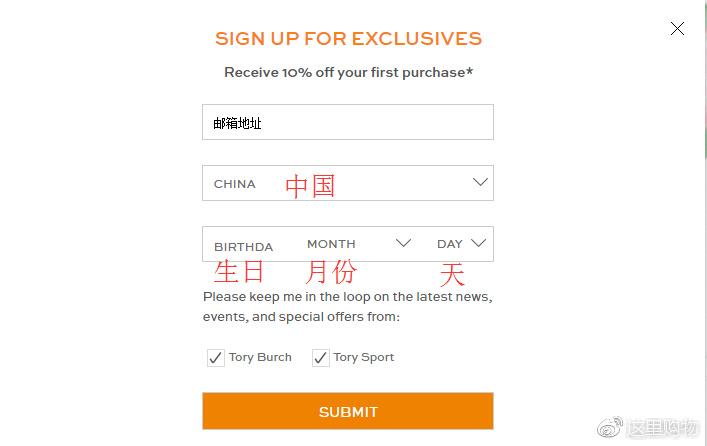Click the red 月份 annotation under MONTH
This screenshot has height=446, width=707.
331,272
